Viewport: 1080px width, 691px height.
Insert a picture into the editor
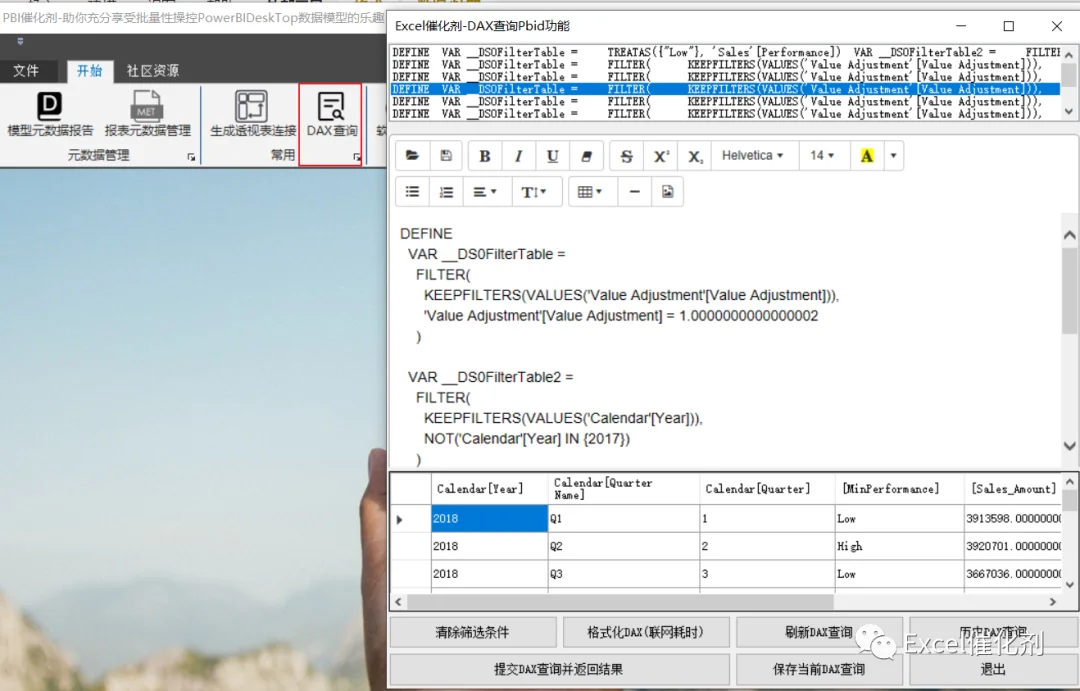tap(667, 192)
